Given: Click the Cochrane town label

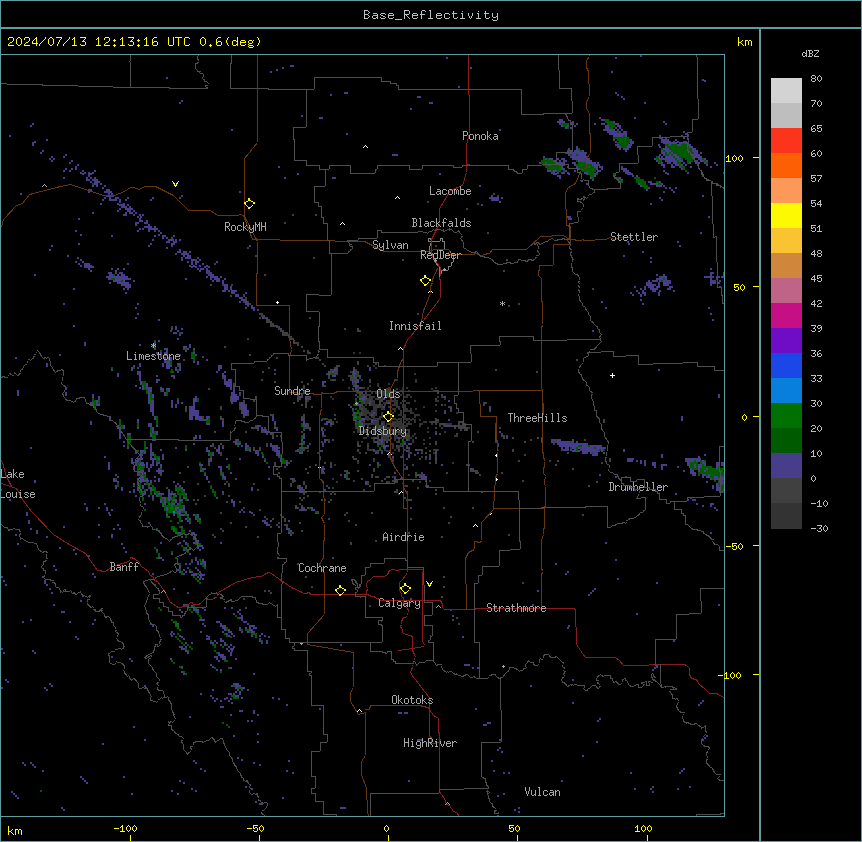Looking at the screenshot, I should [x=322, y=568].
